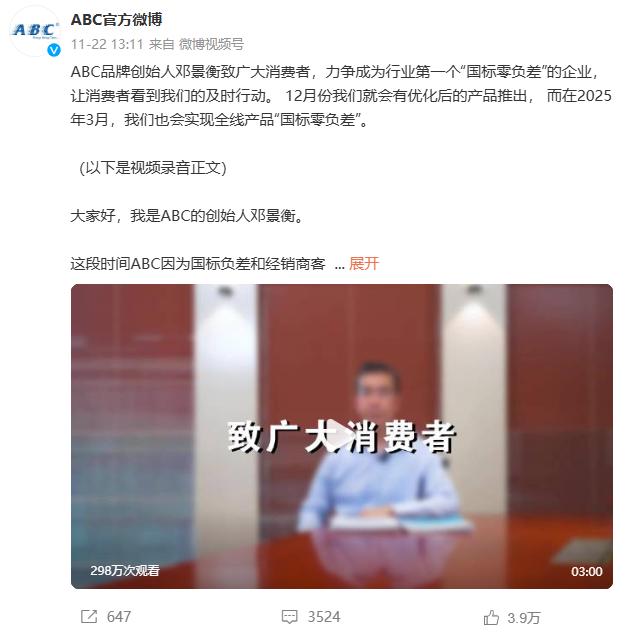Screen dimensions: 625x636
Task: Click the 大家好，我是ABC的创始人 greeting line
Action: tap(187, 216)
